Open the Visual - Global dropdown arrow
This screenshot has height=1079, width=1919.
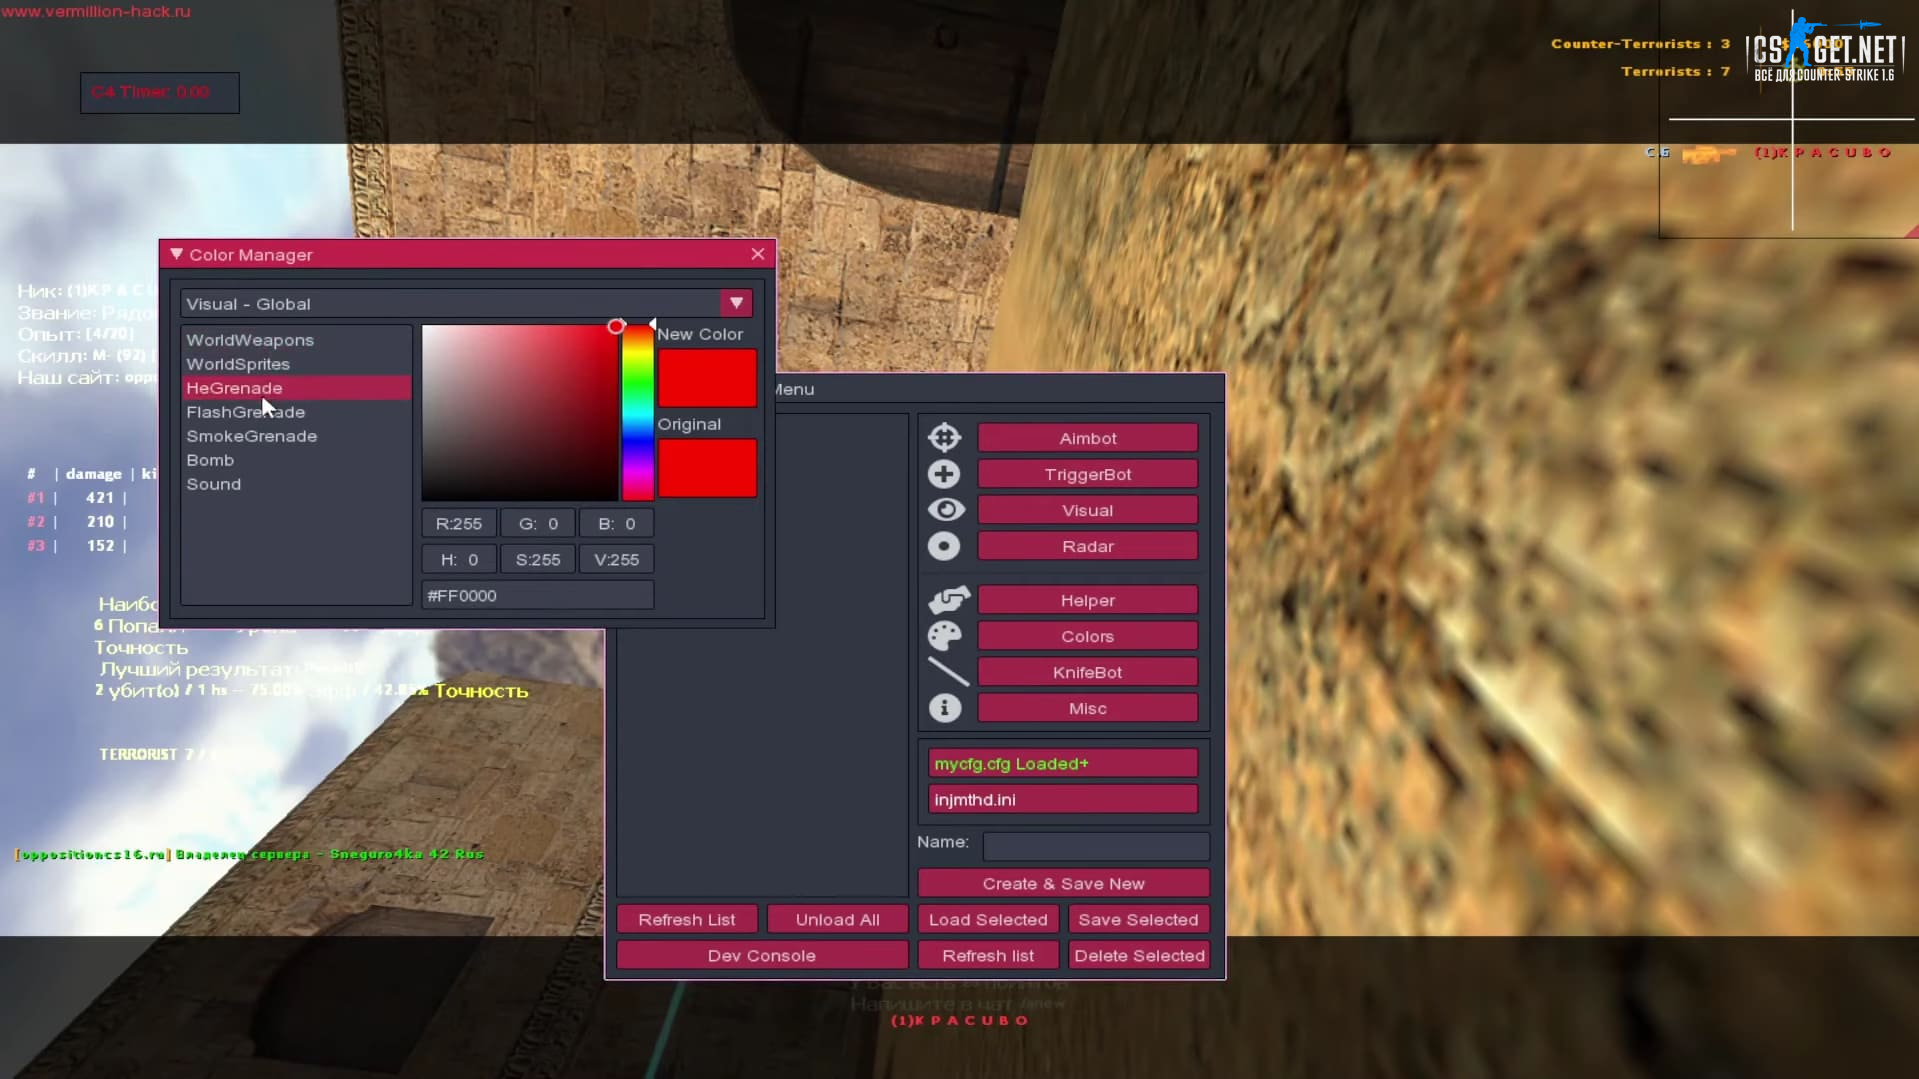click(x=736, y=303)
